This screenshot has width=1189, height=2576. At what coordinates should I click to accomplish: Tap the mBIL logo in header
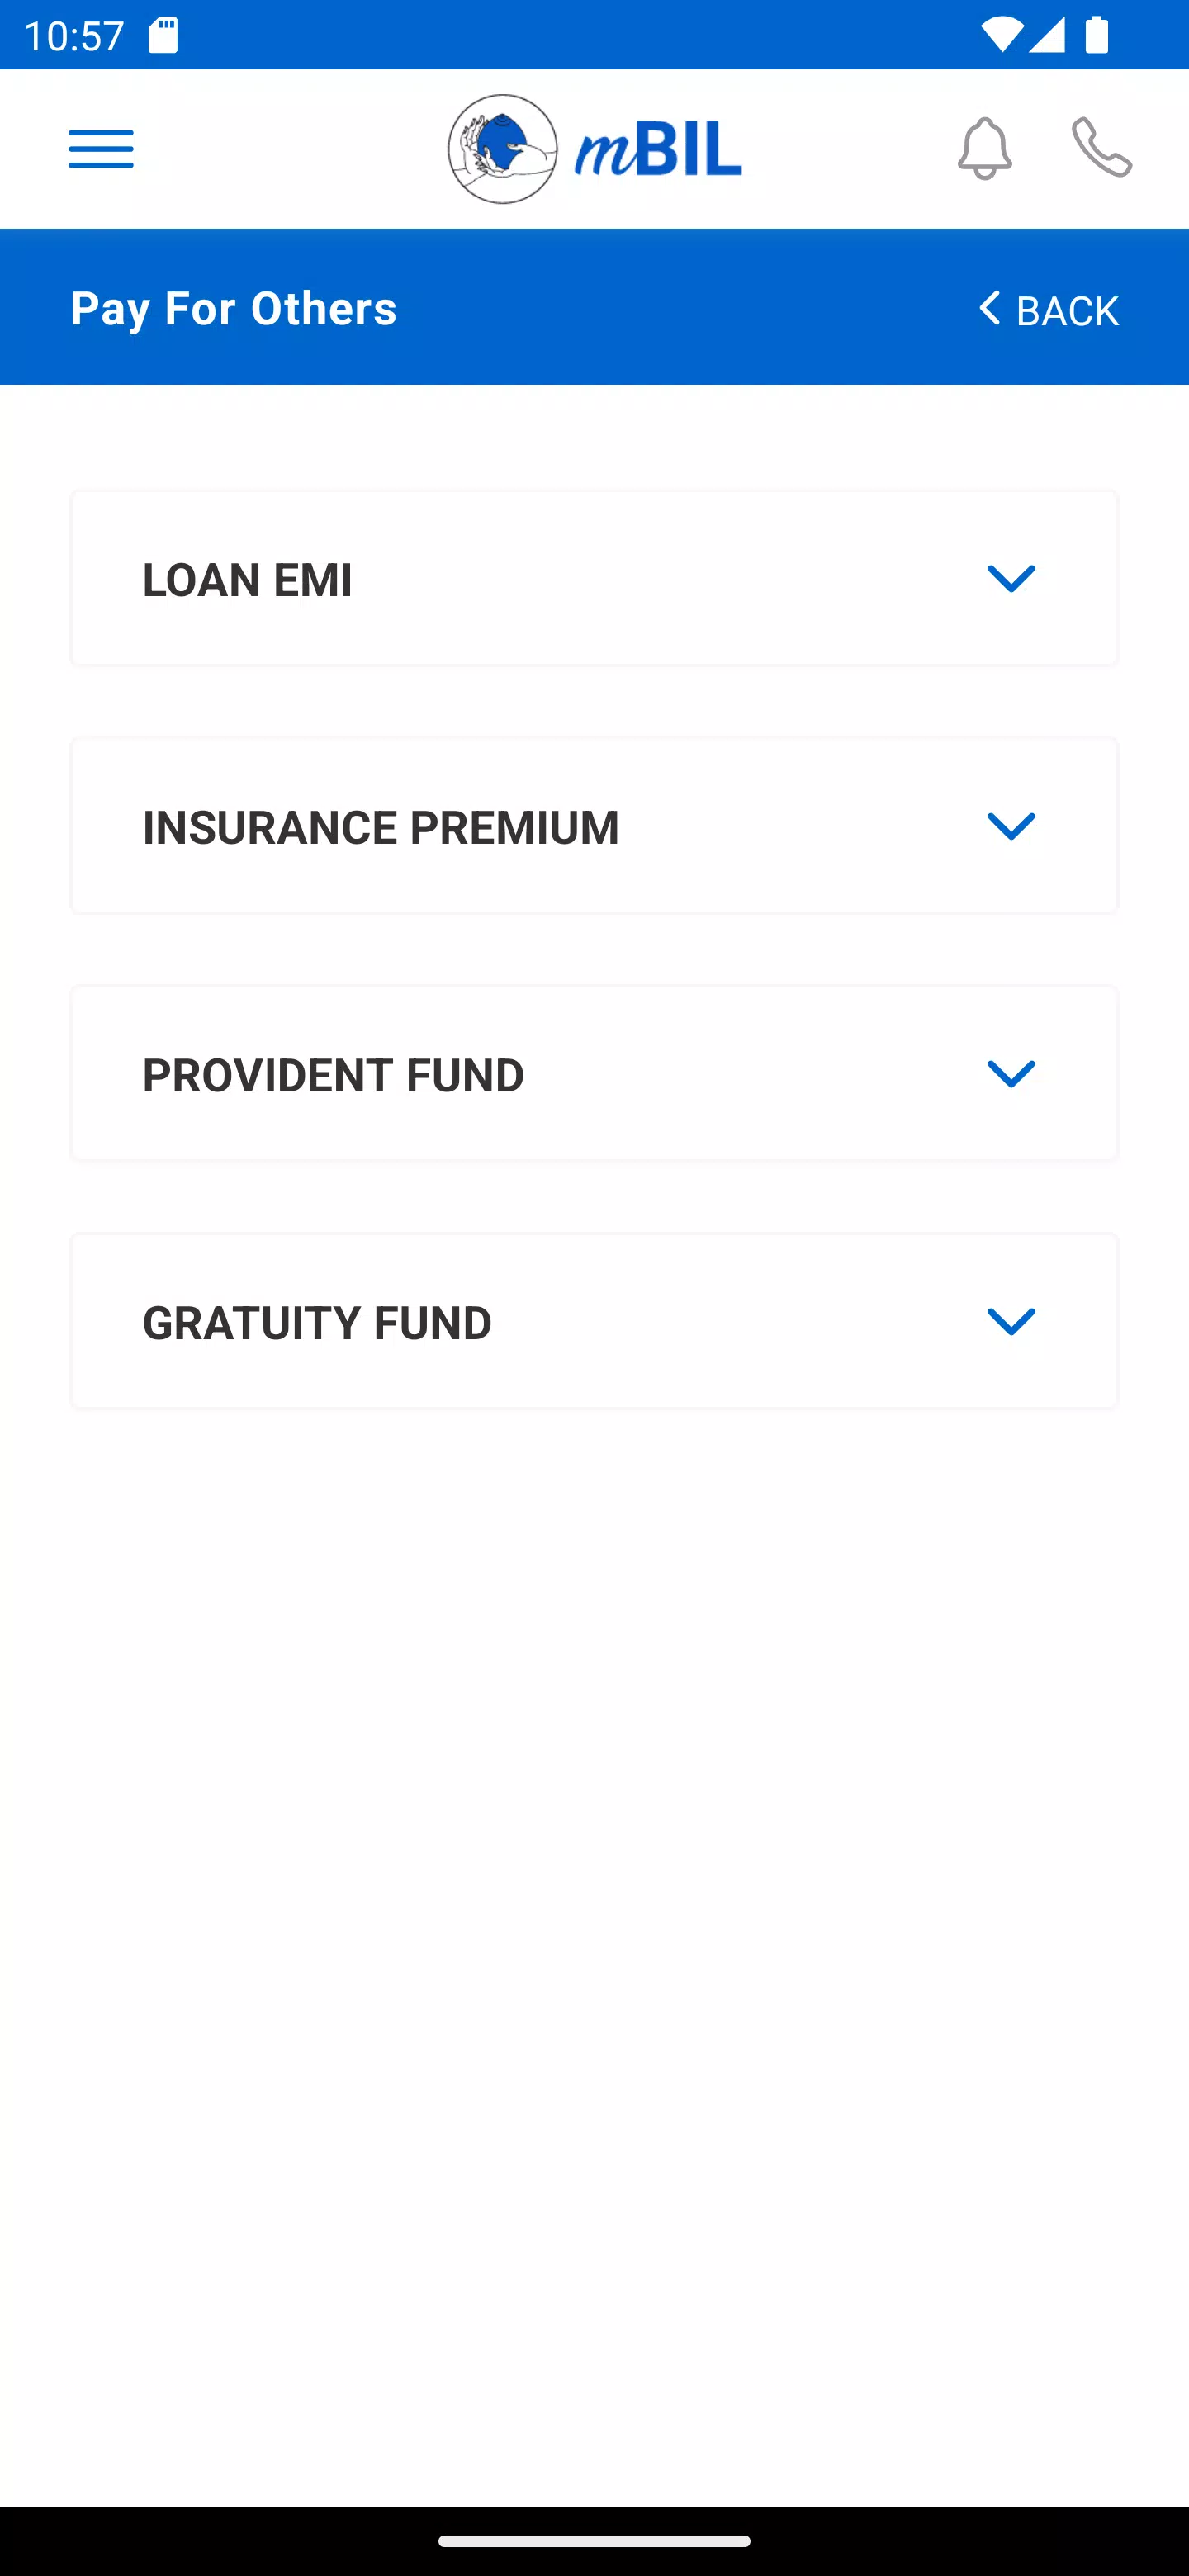coord(595,149)
